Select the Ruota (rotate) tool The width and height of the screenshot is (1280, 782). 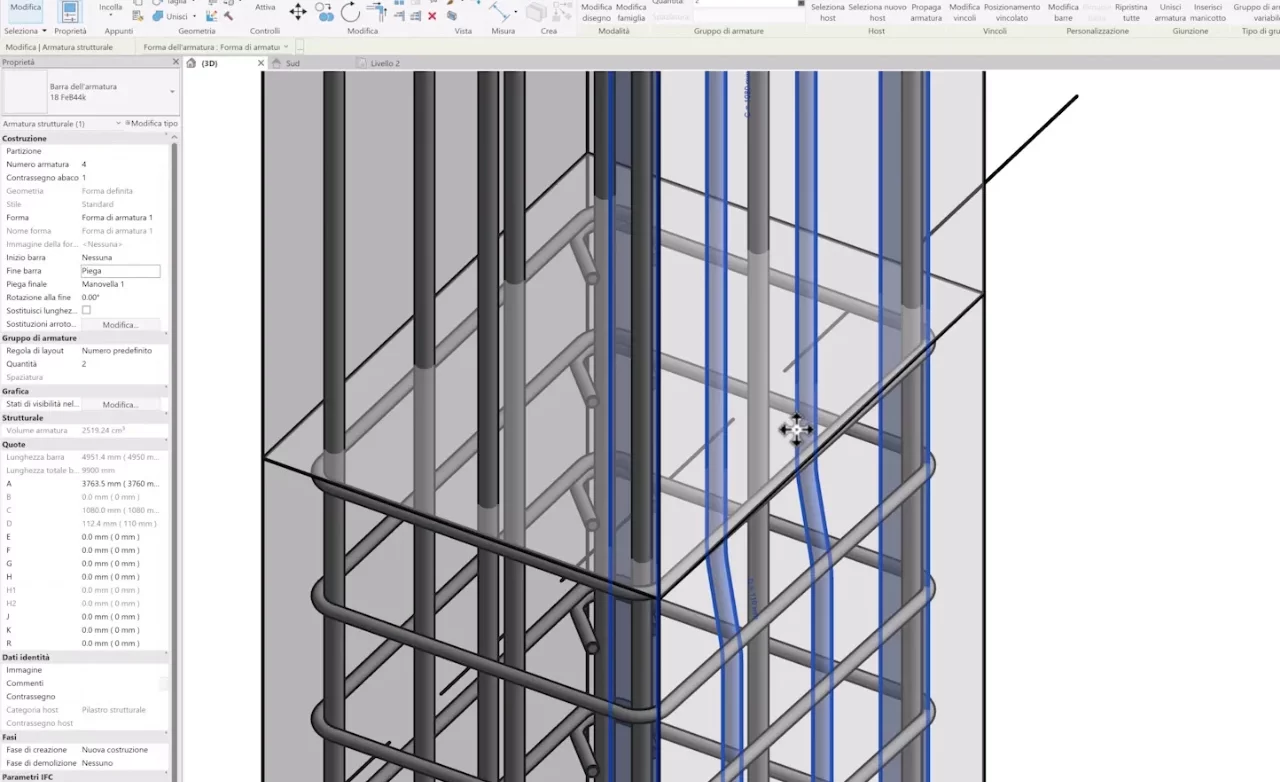coord(350,12)
